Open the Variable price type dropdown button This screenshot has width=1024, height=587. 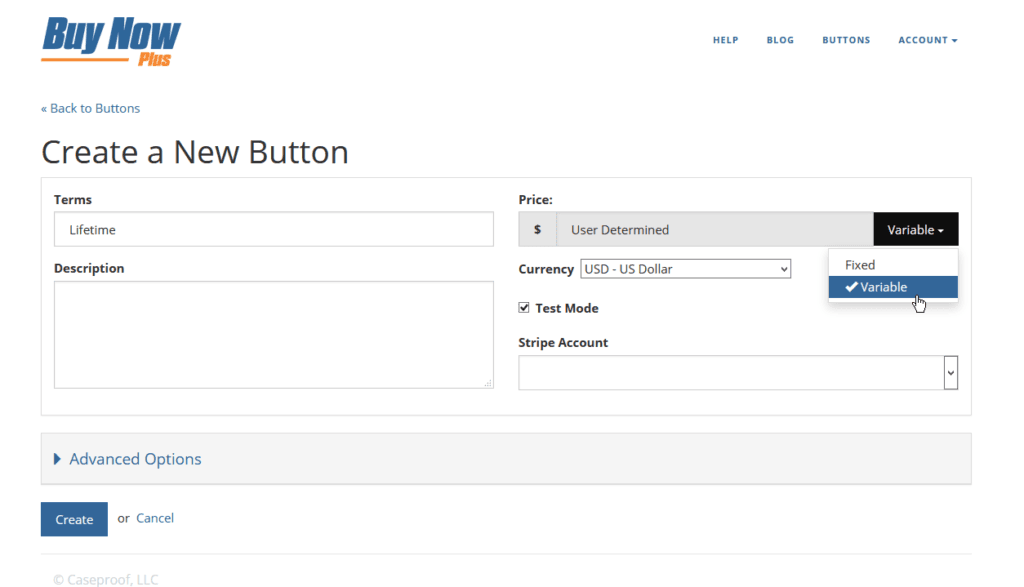point(915,229)
